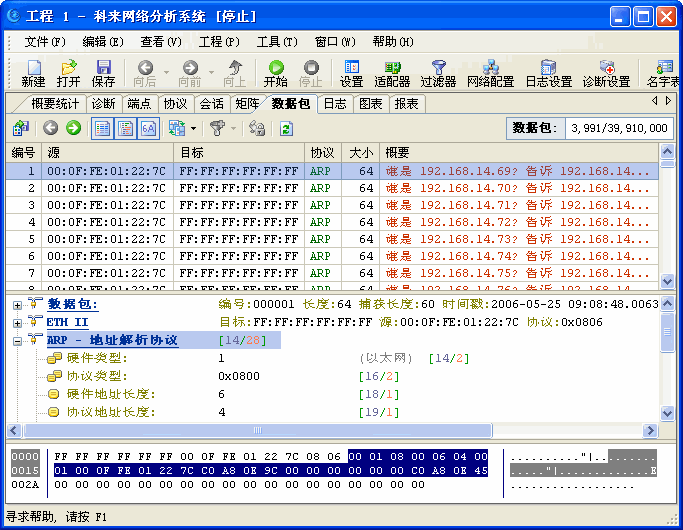Open the 文件(F) menu

coord(45,42)
